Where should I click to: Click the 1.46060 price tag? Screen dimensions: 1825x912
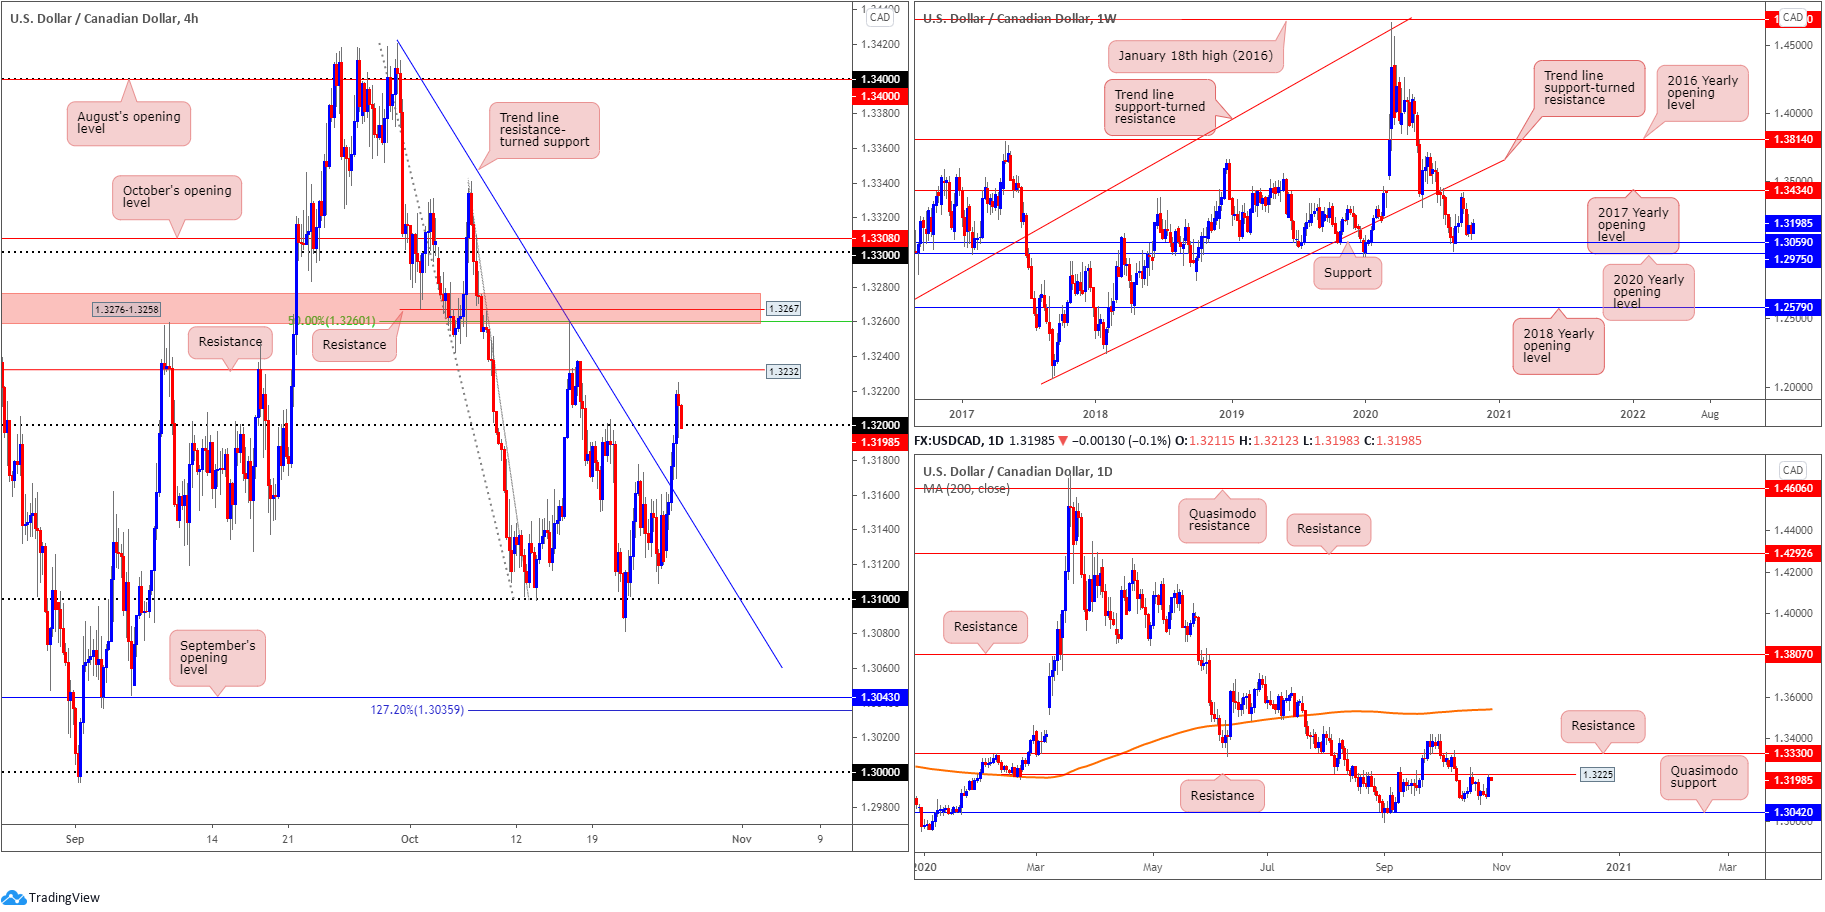pyautogui.click(x=1793, y=488)
